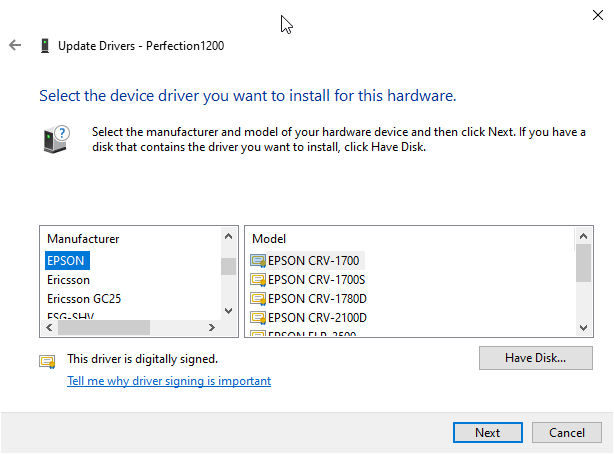Screen dimensions: 614x454
Task: Click the Model list vertical scrollbar thumb
Action: (x=583, y=263)
